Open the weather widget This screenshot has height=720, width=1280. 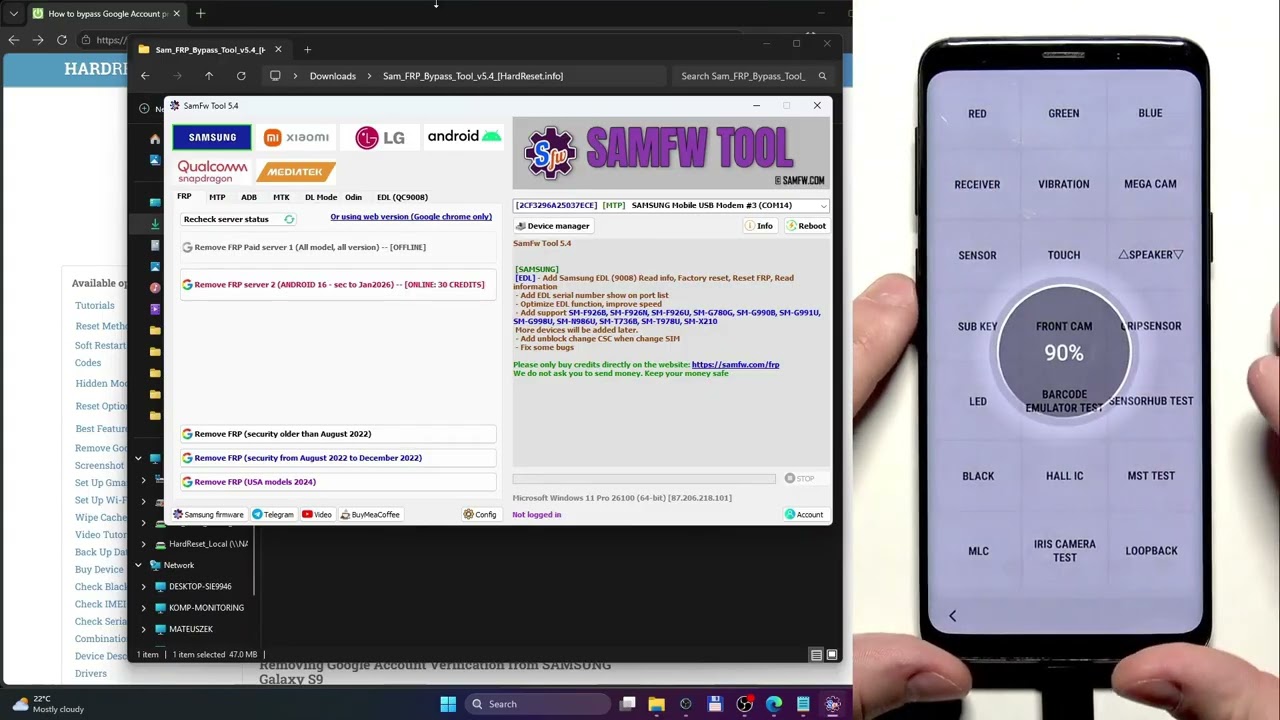coord(47,704)
